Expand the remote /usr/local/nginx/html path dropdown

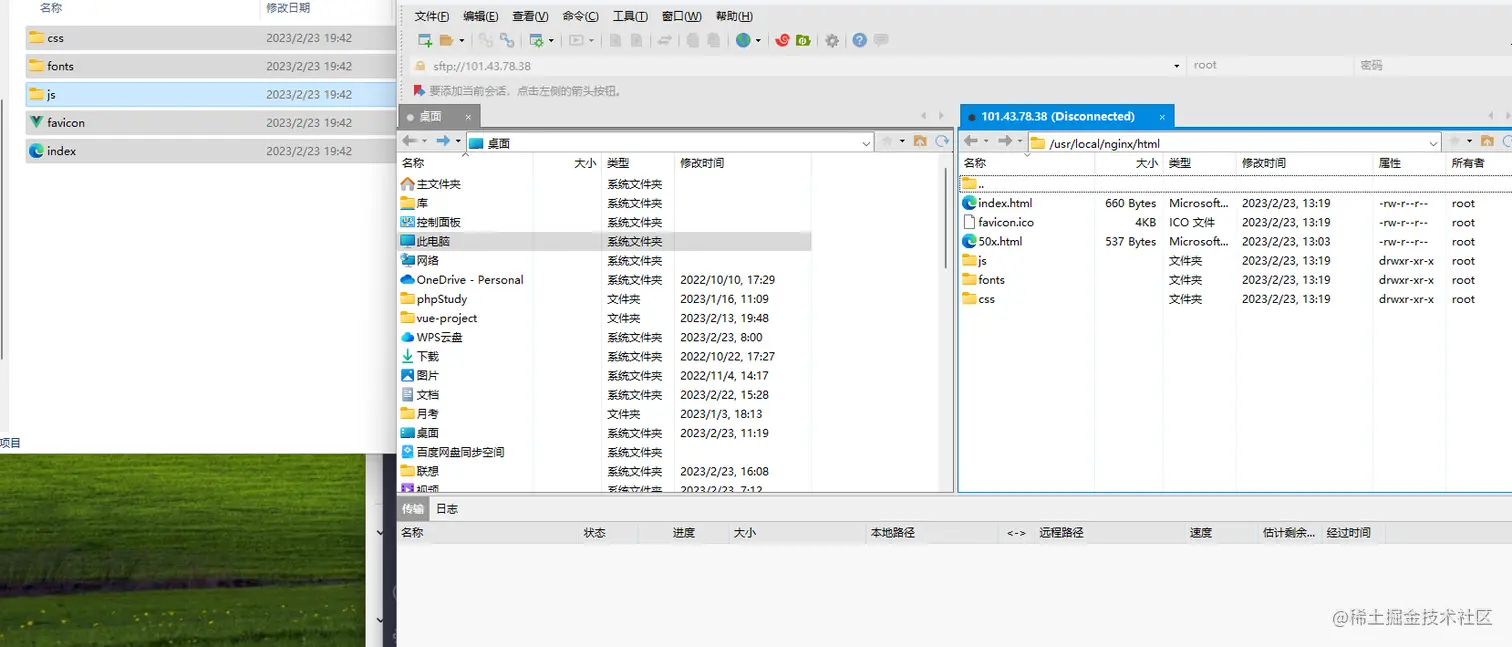1434,143
